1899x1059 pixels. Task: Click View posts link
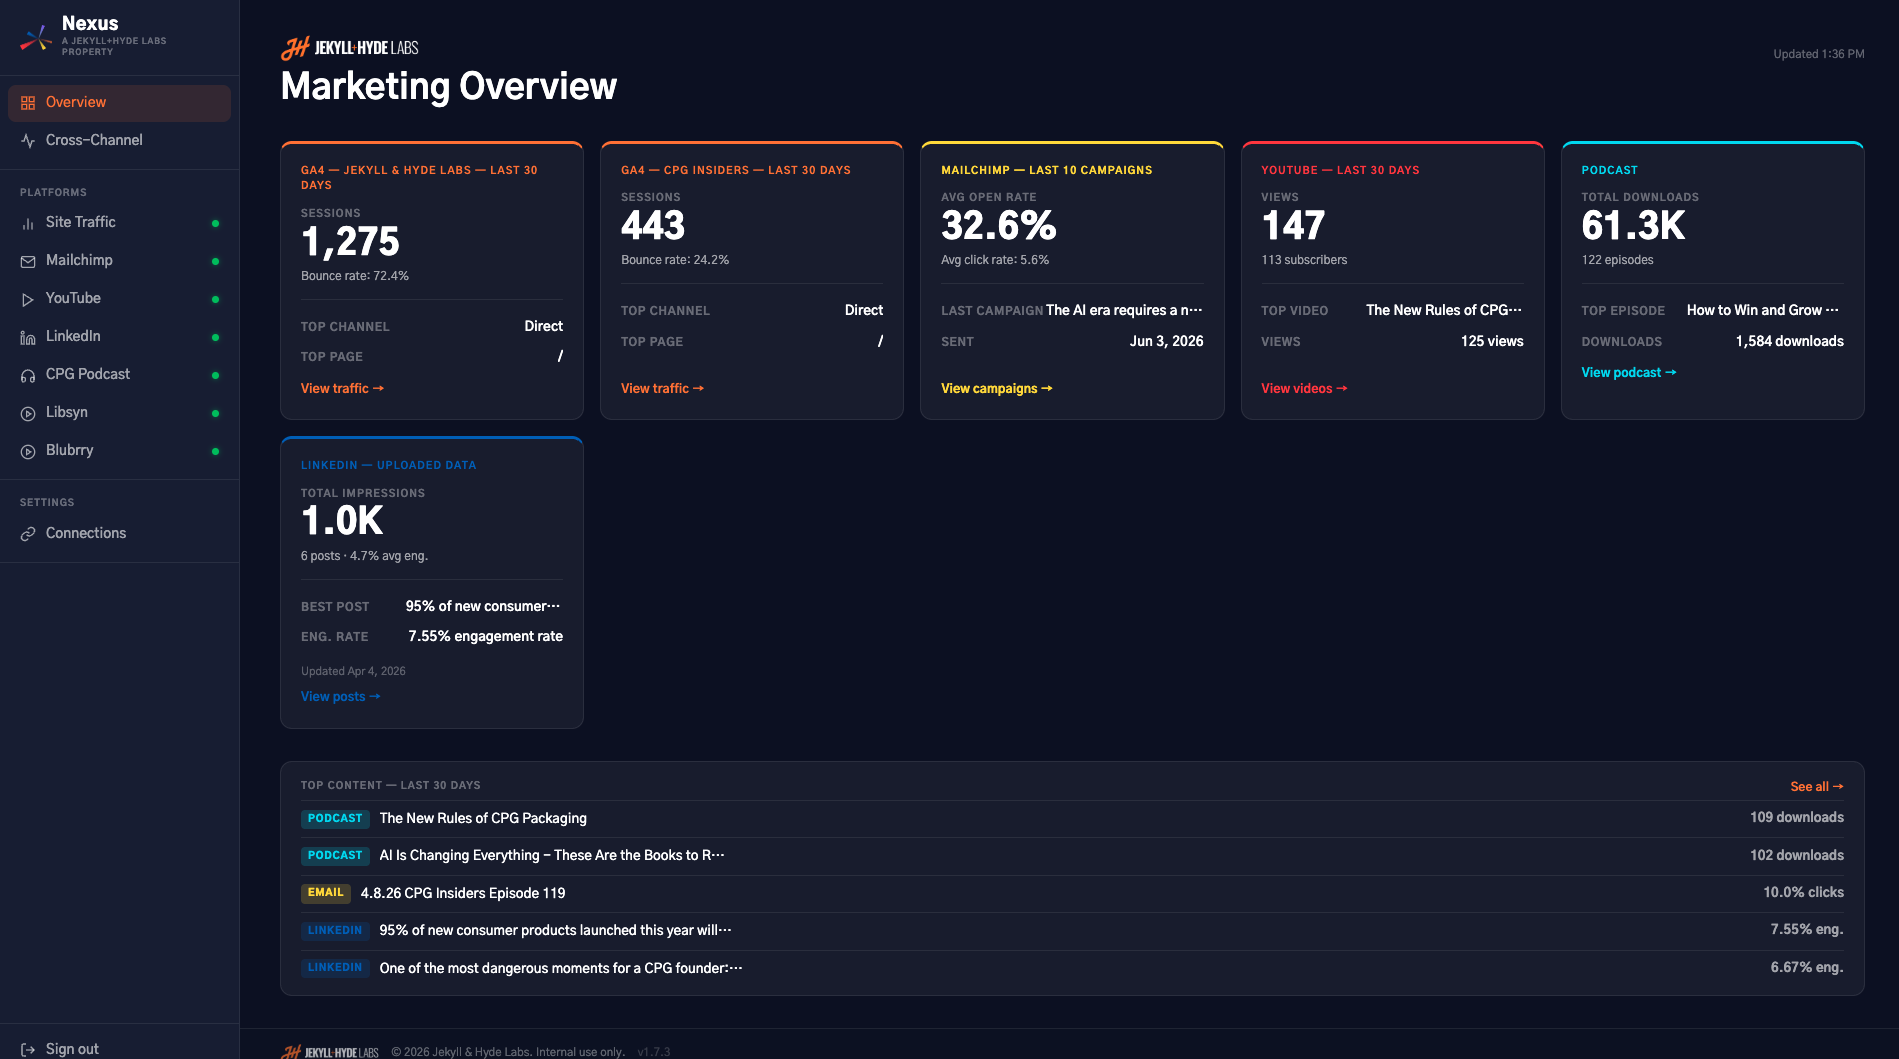pyautogui.click(x=340, y=696)
